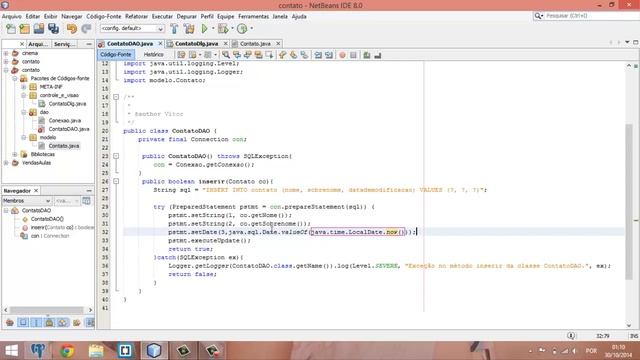Click the Profile Project icon
640x360 pixels.
(242, 29)
